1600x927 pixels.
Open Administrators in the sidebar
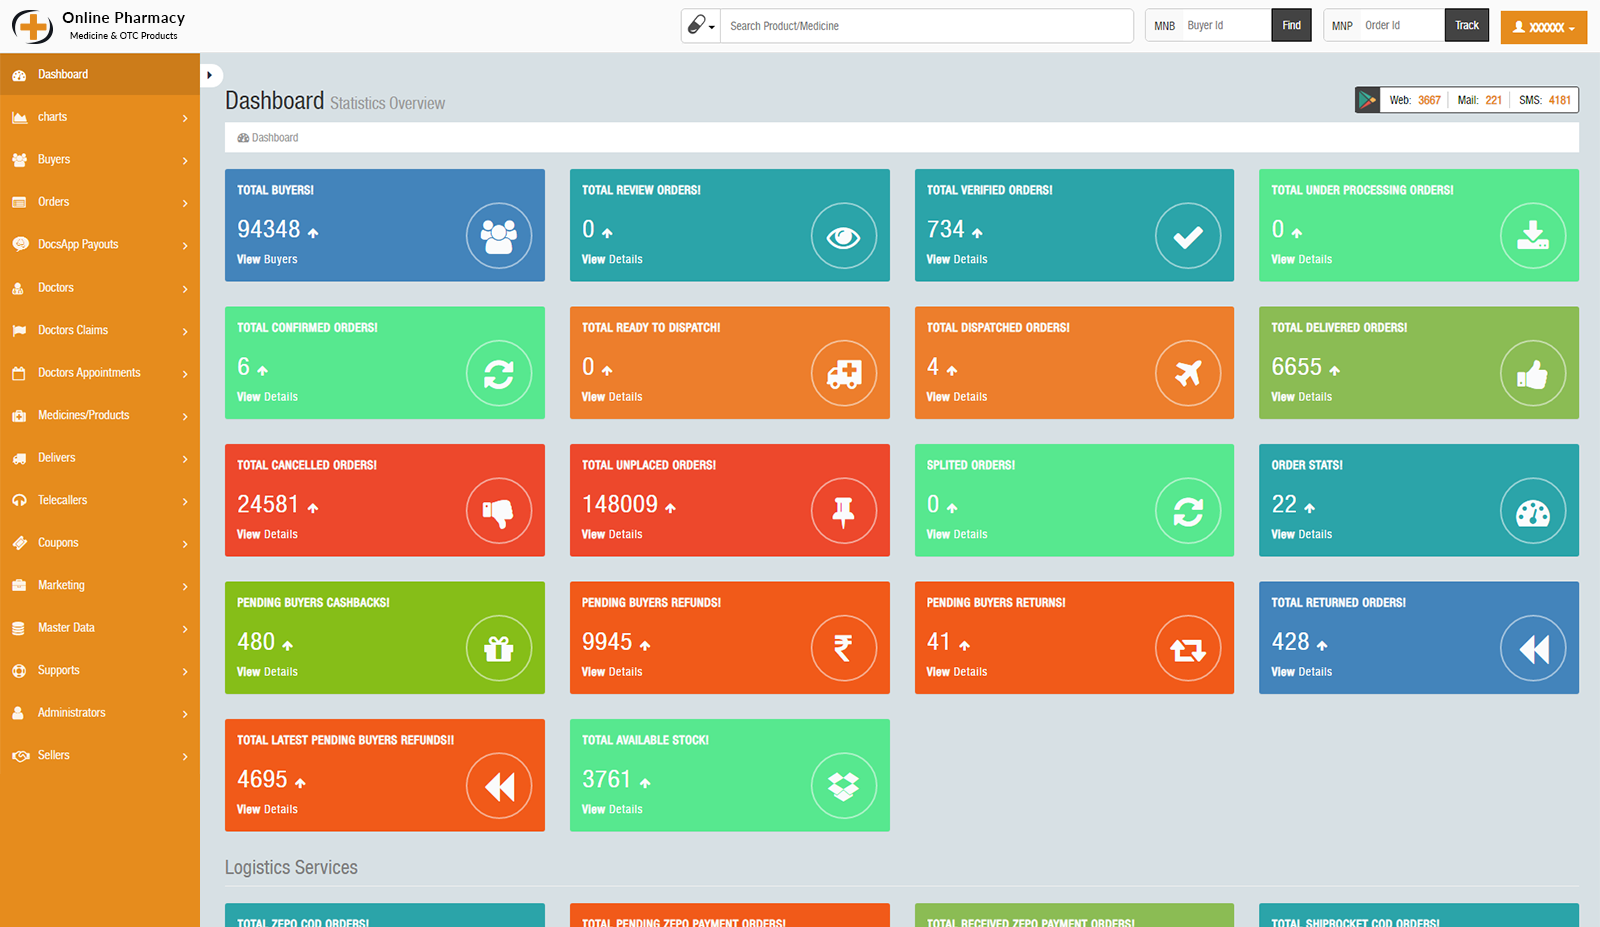click(100, 713)
